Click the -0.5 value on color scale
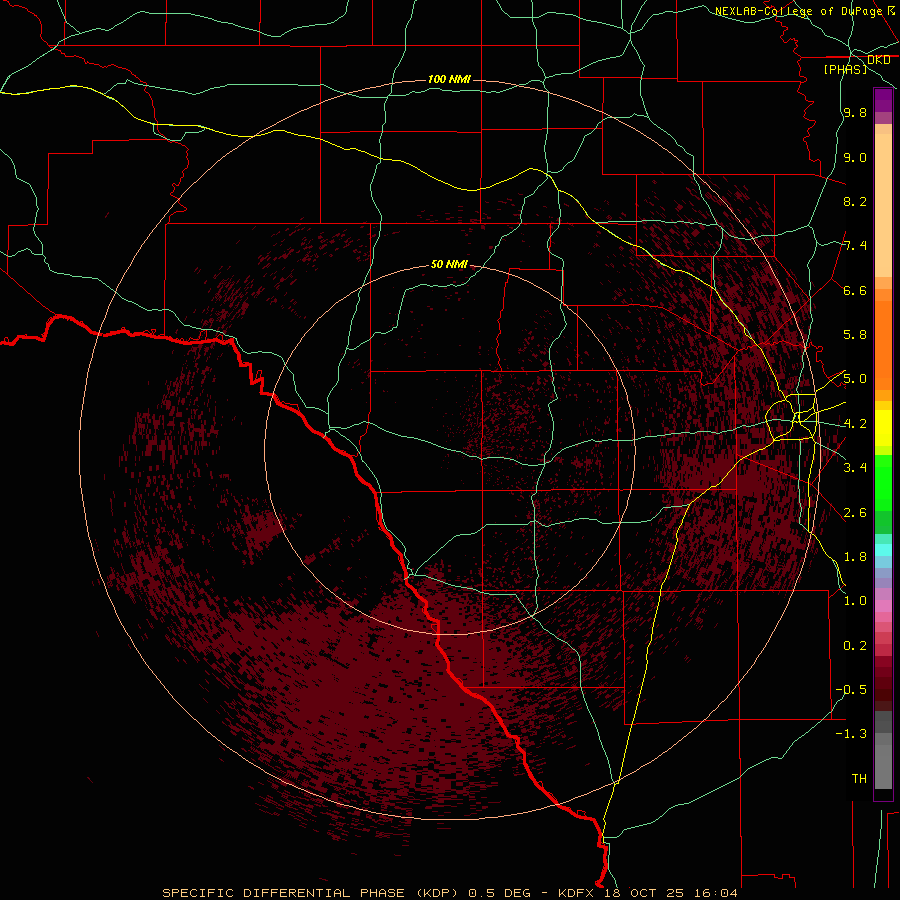This screenshot has width=900, height=900. pyautogui.click(x=851, y=690)
